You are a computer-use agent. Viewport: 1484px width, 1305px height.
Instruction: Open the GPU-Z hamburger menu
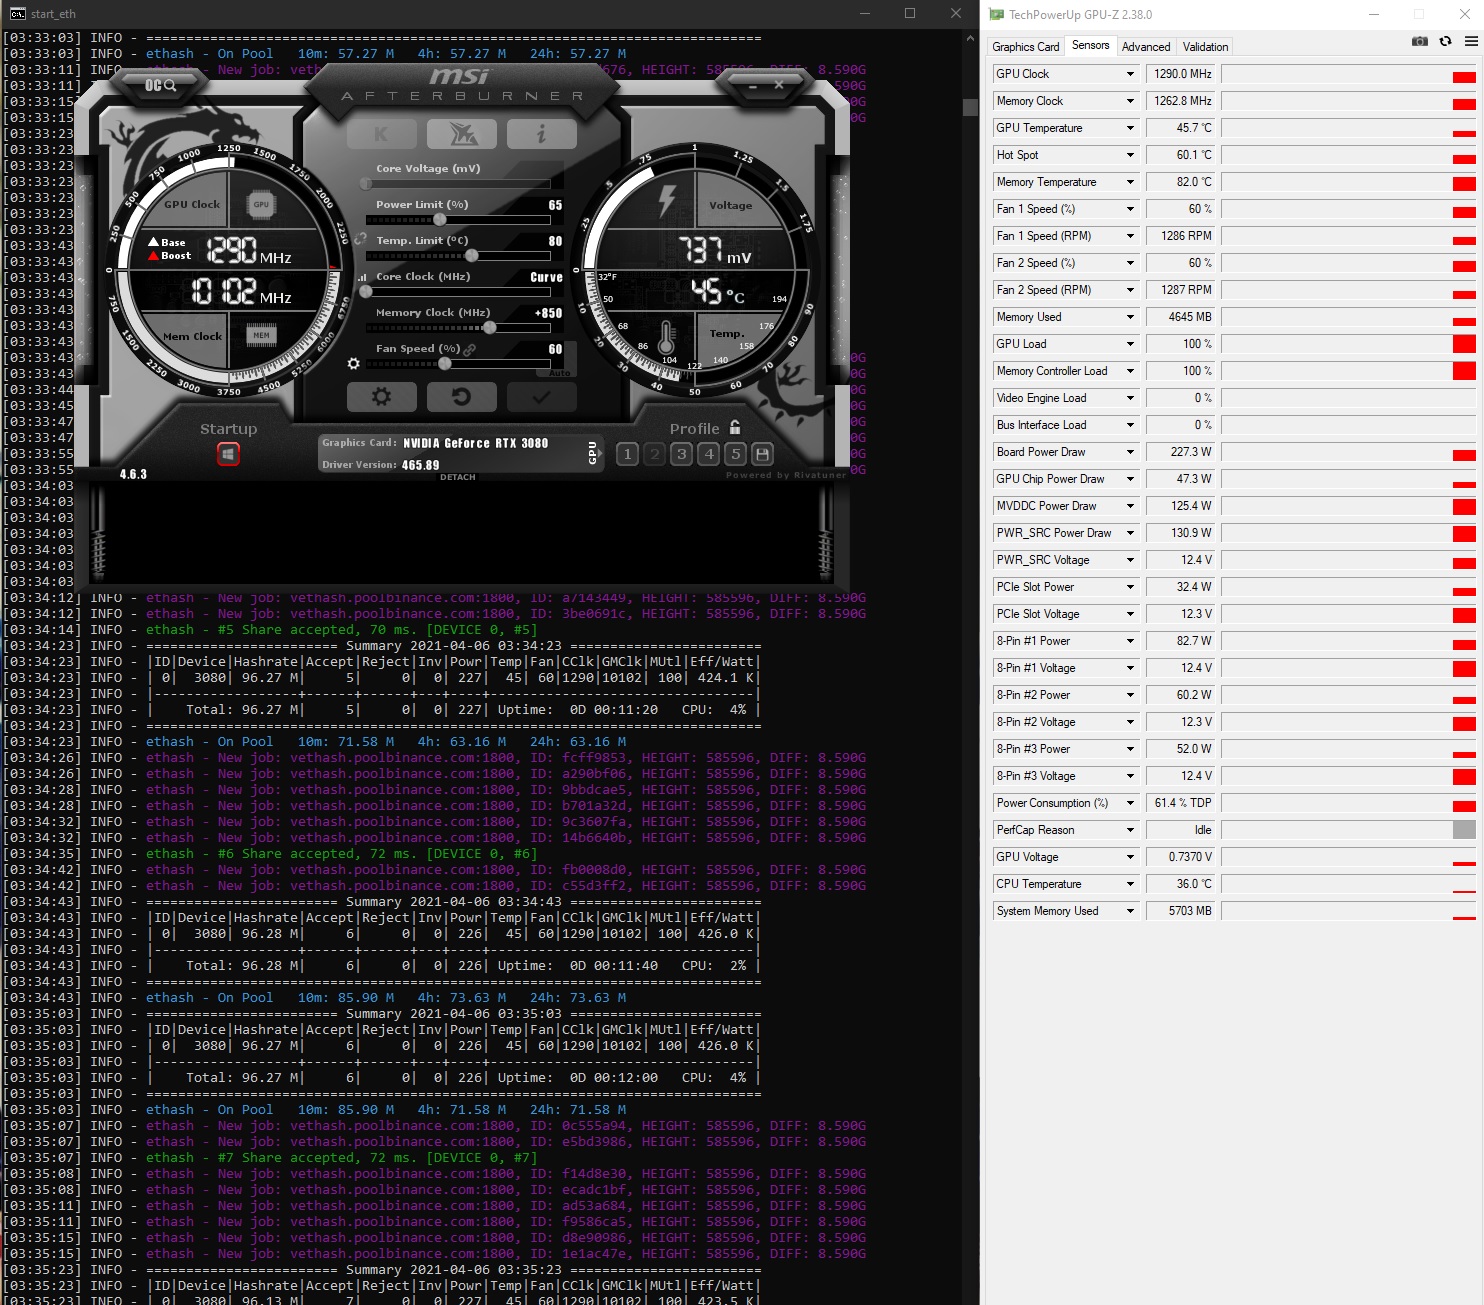point(1471,41)
